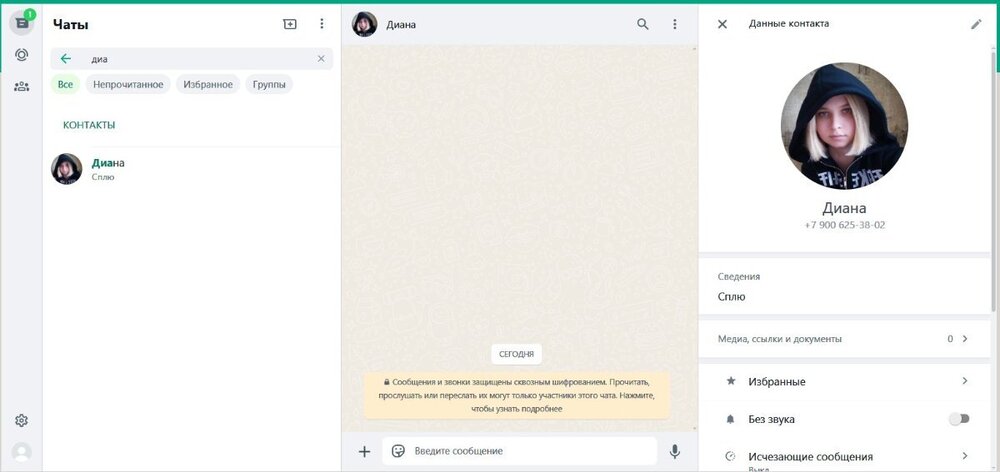The image size is (1000, 472).
Task: Open settings gear in sidebar
Action: (21, 421)
